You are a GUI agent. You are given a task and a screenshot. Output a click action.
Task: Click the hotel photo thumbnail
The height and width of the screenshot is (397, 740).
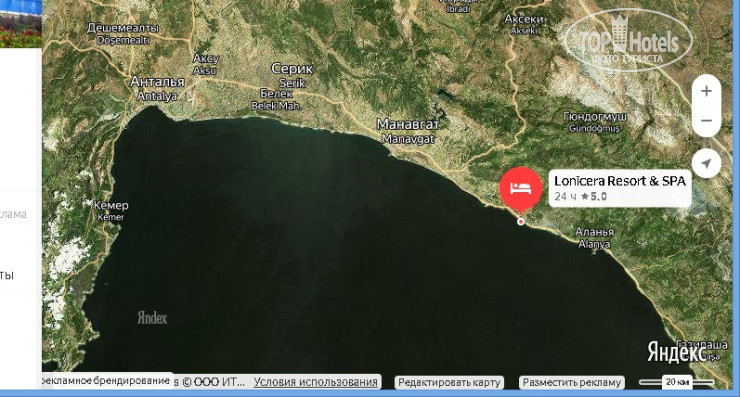(x=21, y=24)
